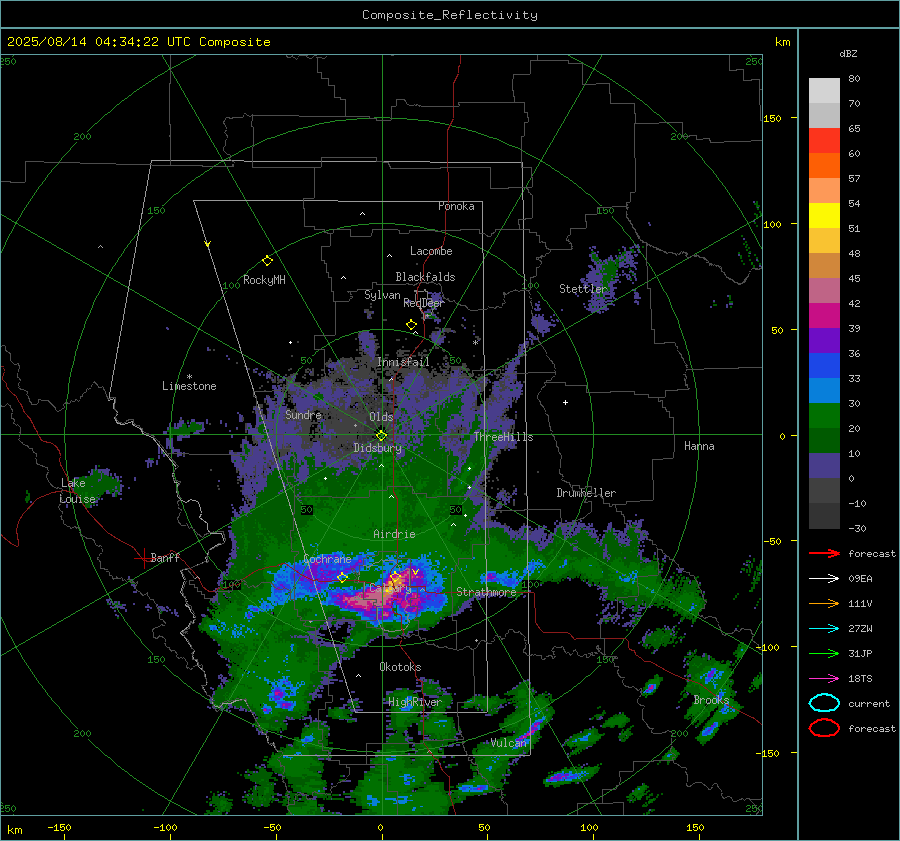The width and height of the screenshot is (900, 841).
Task: Click the Brooks city label
Action: [x=711, y=700]
